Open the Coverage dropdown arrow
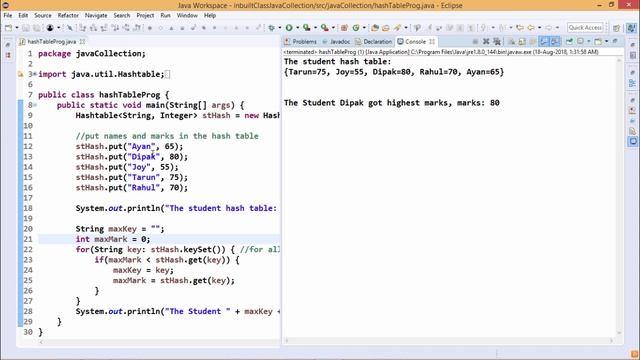640x360 pixels. point(315,28)
